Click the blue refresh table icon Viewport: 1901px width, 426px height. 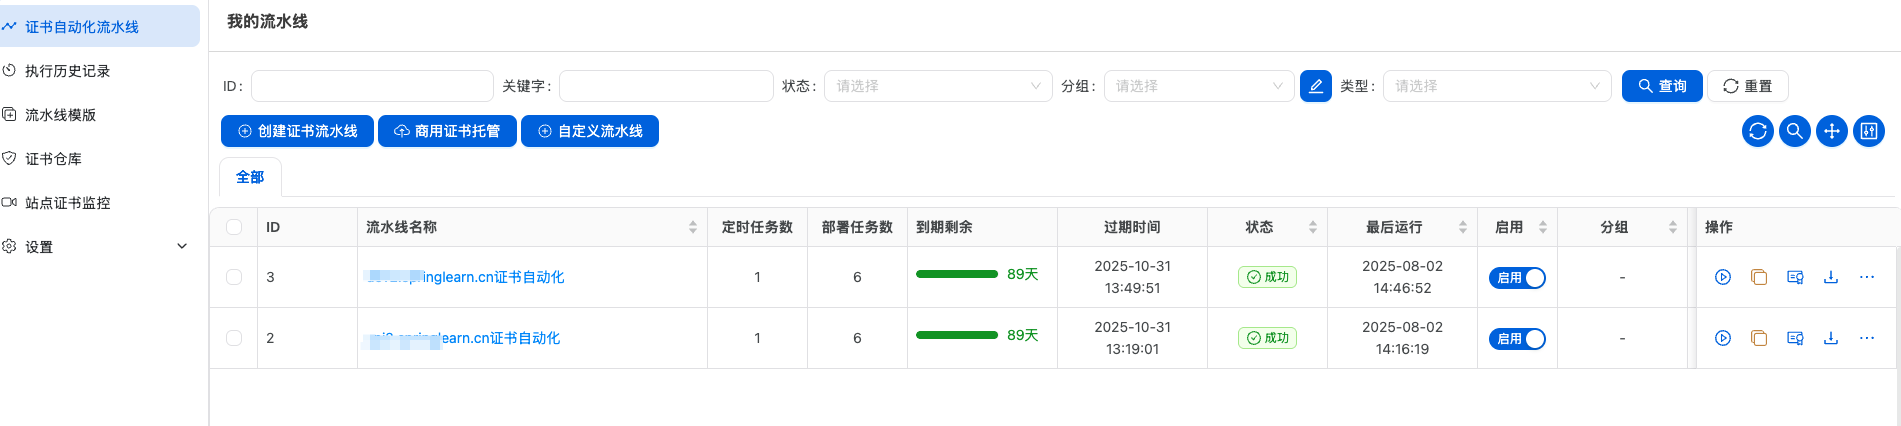click(x=1757, y=131)
